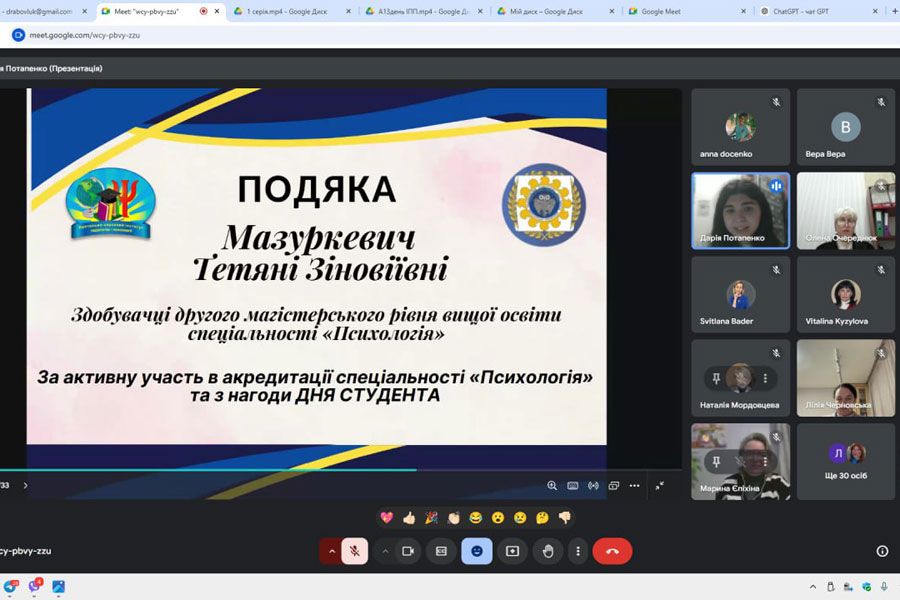
Task: Open the presentation three-dot options menu
Action: [x=634, y=486]
